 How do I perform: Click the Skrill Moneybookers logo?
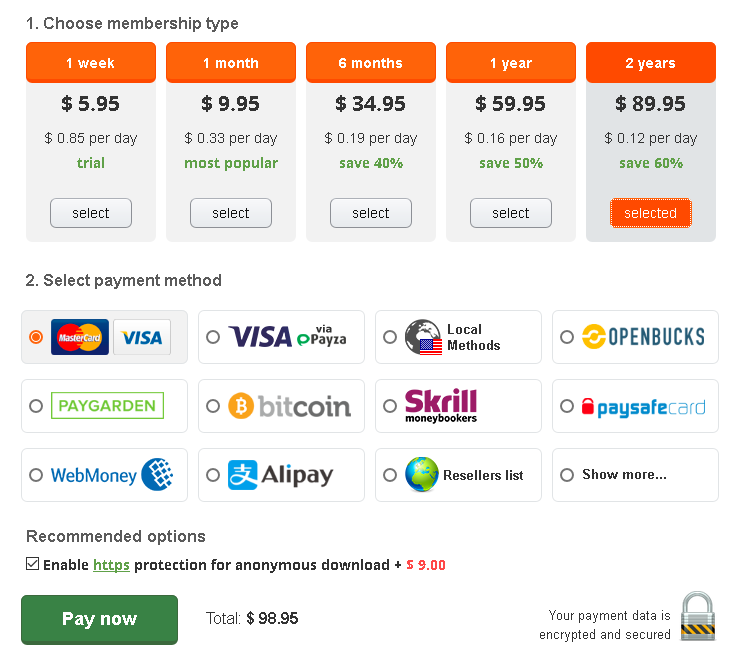pyautogui.click(x=441, y=406)
